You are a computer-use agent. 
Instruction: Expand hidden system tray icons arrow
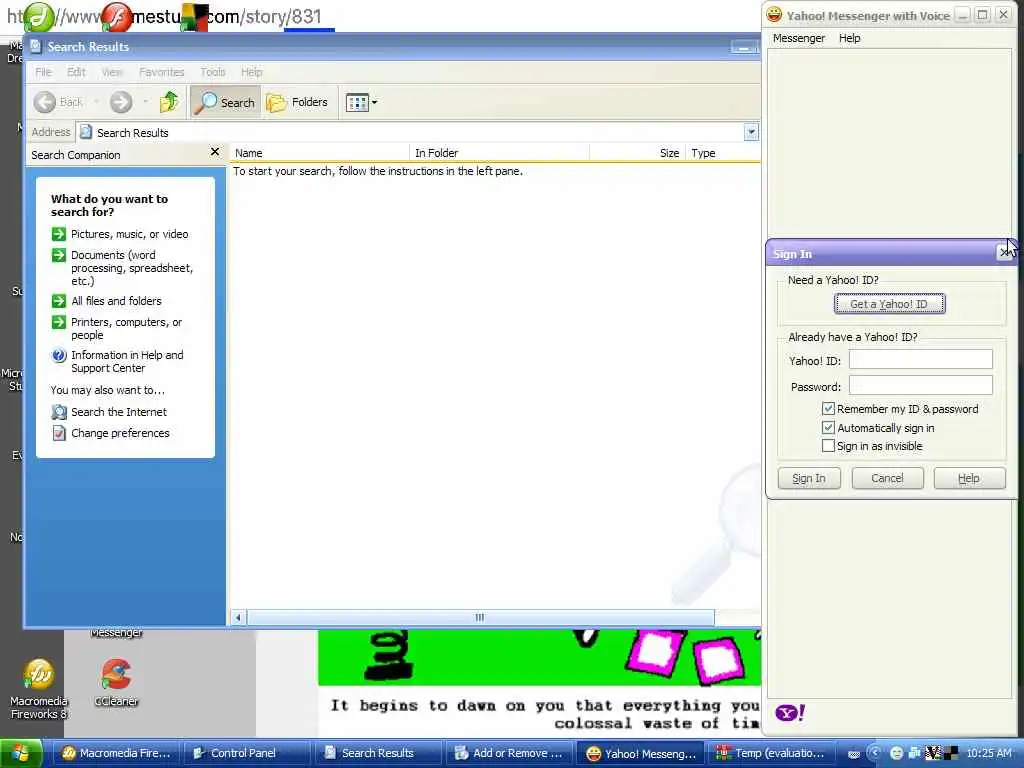pyautogui.click(x=875, y=753)
